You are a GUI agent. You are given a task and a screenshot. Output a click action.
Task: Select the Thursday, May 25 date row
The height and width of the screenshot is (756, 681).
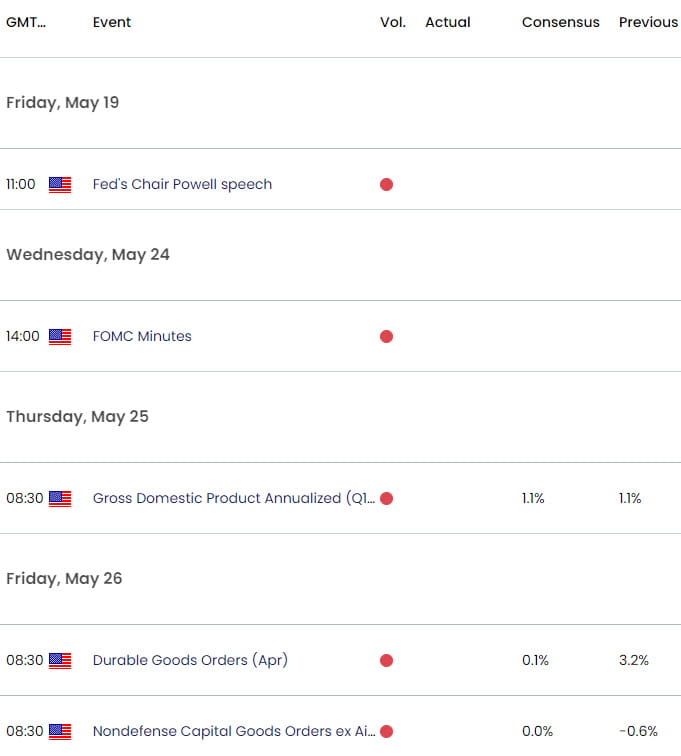pos(77,416)
